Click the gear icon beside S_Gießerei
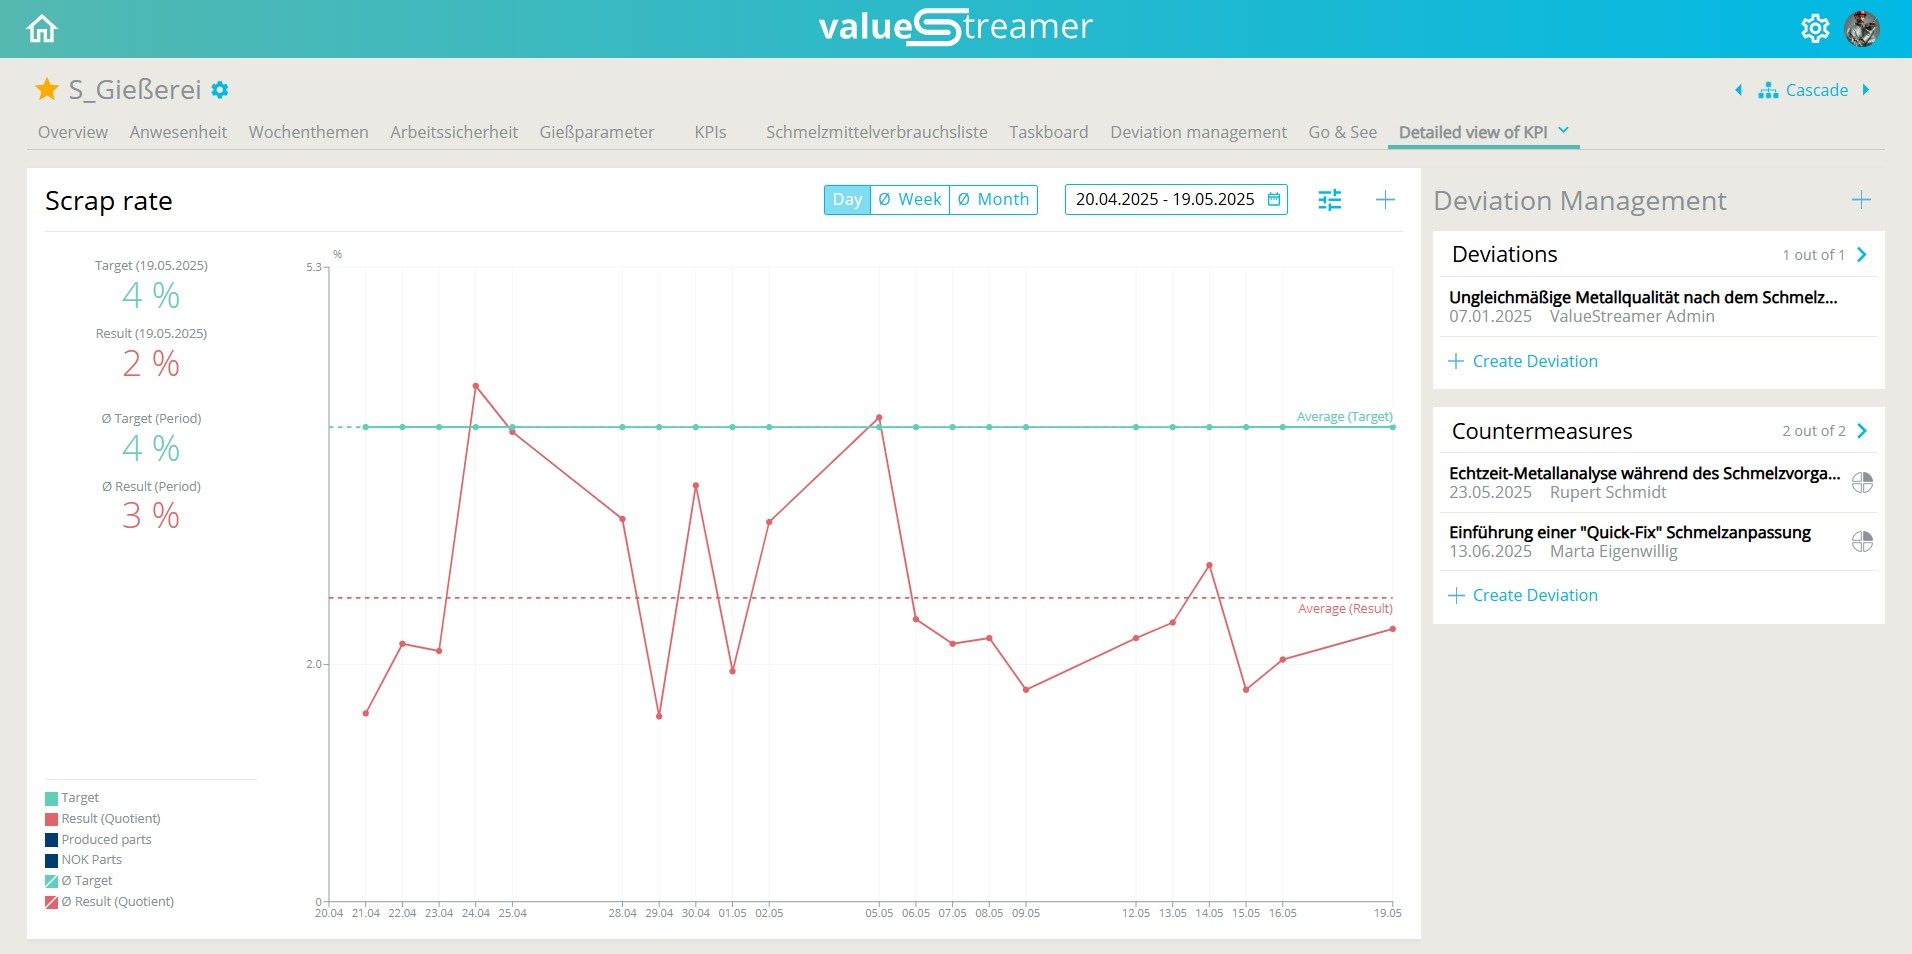1912x954 pixels. point(219,90)
